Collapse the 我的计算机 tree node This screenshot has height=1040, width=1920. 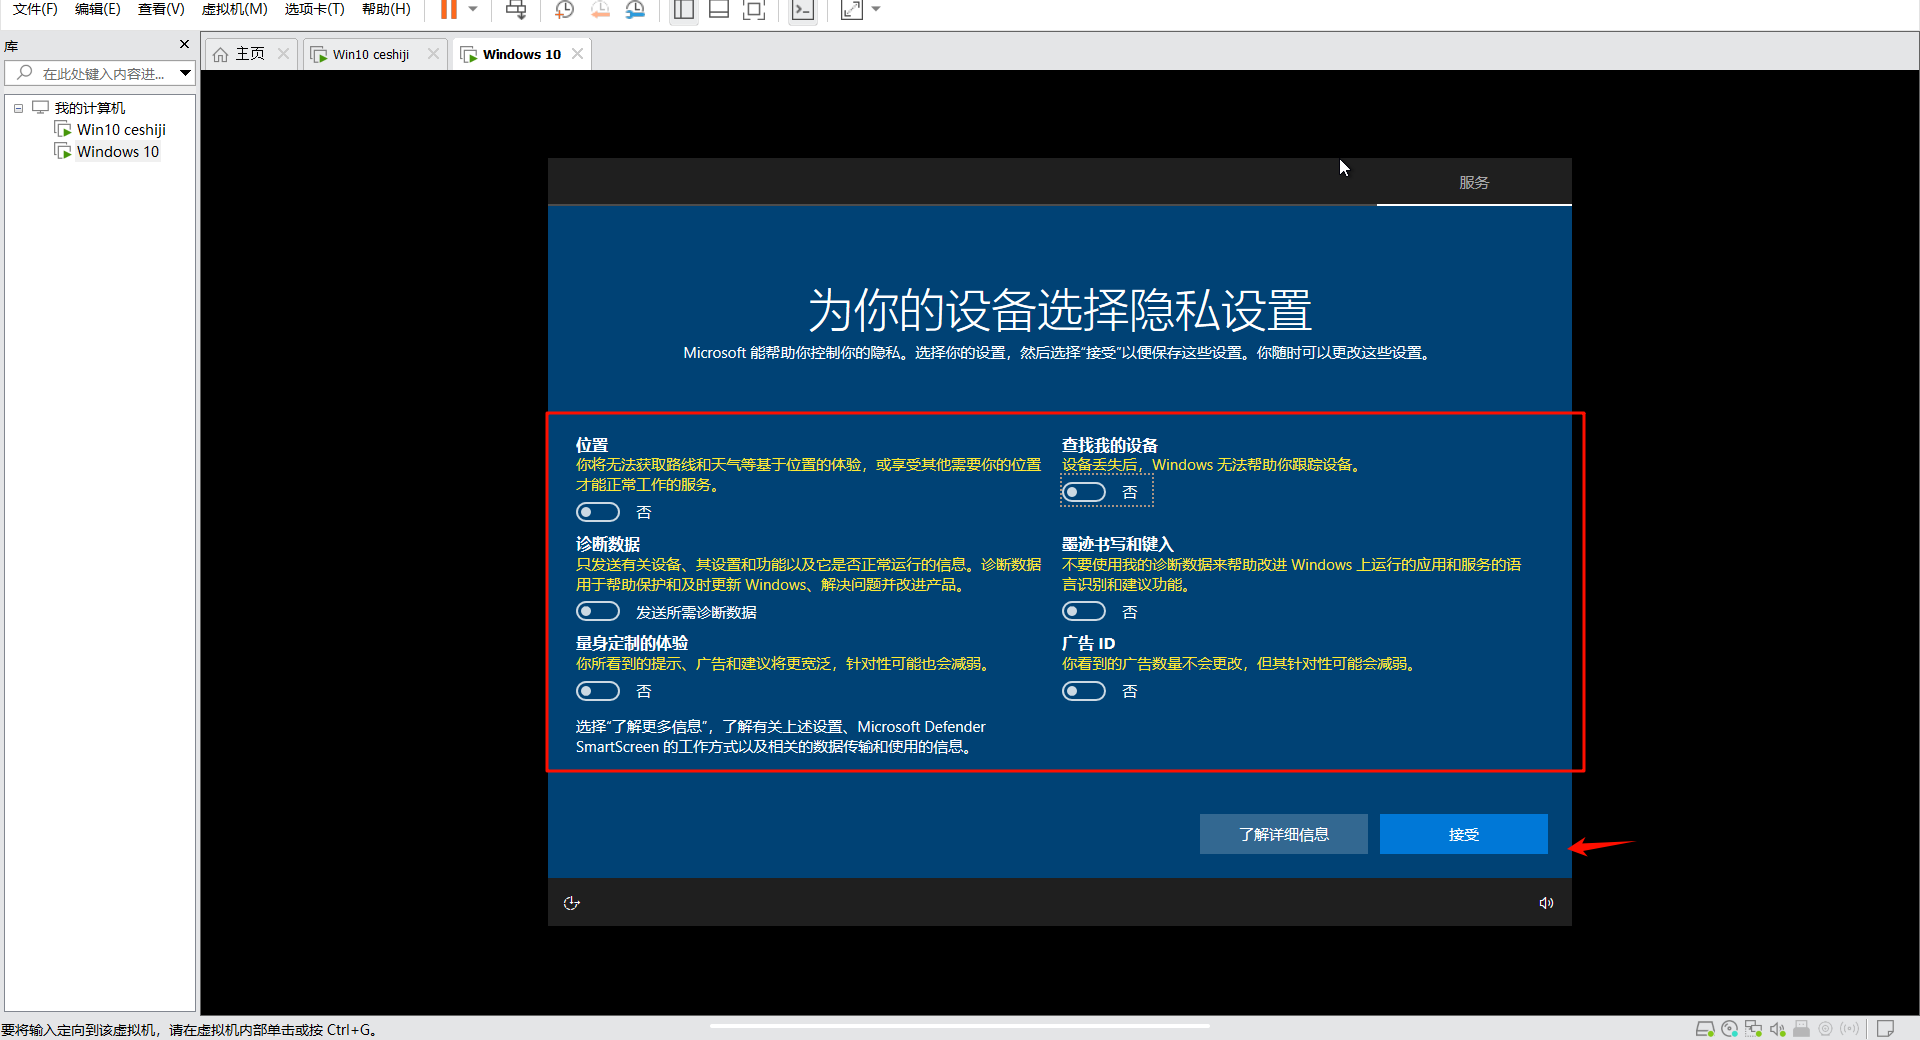tap(18, 108)
